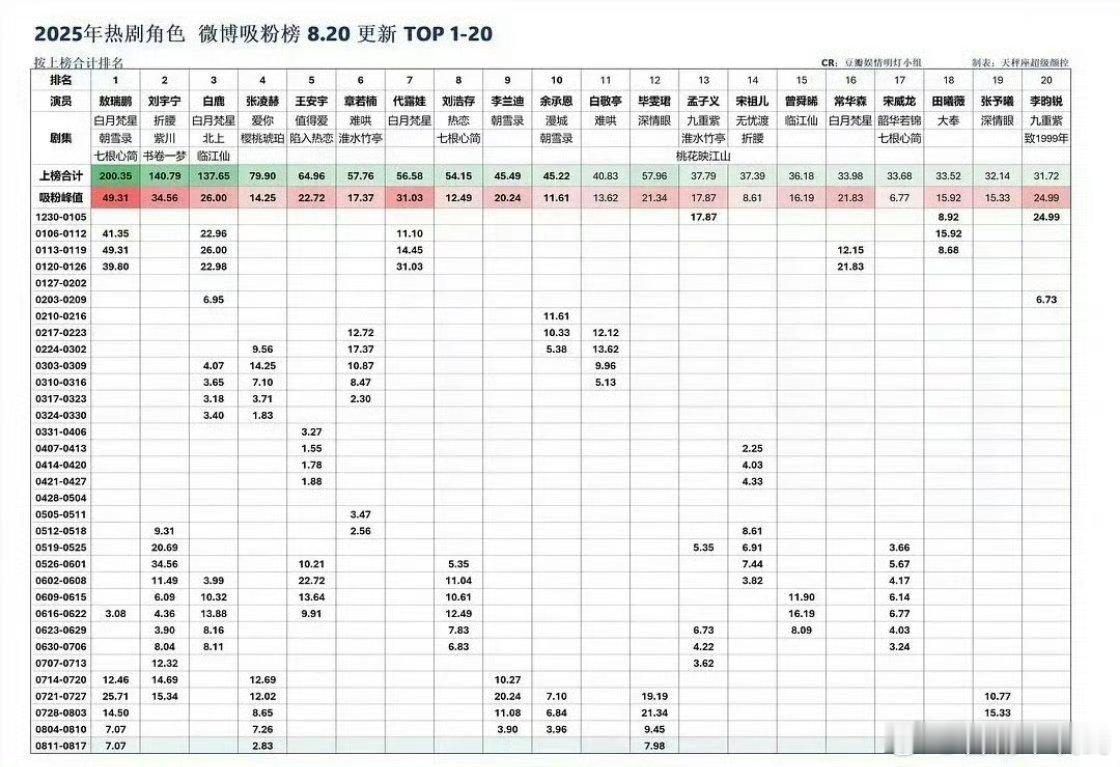The image size is (1120, 767).
Task: Select the '上榜合计' row header
Action: click(61, 176)
